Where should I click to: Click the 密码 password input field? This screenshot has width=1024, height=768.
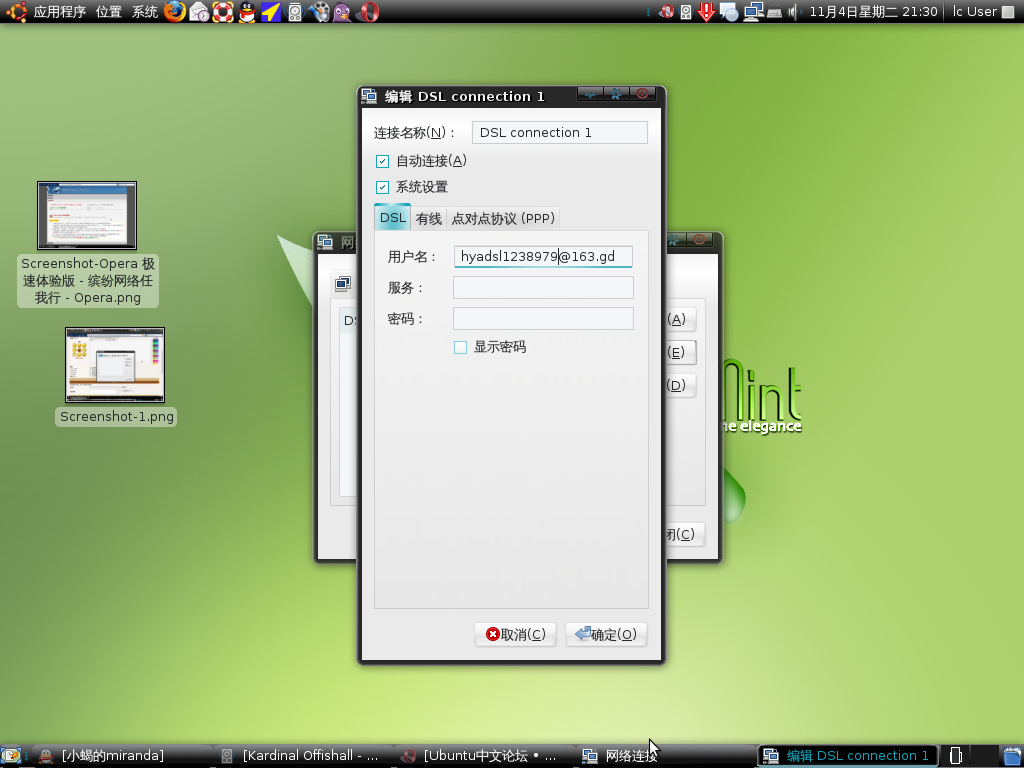pyautogui.click(x=543, y=319)
